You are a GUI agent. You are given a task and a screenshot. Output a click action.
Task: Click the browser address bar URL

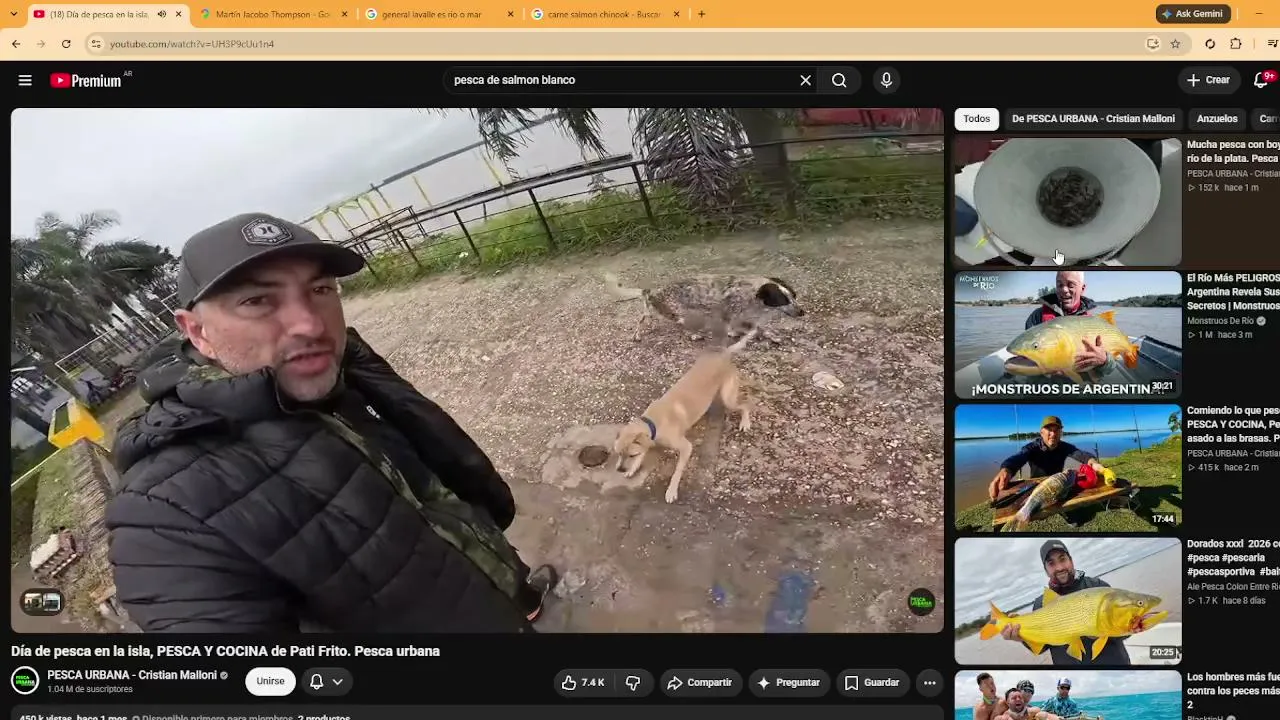pyautogui.click(x=192, y=44)
